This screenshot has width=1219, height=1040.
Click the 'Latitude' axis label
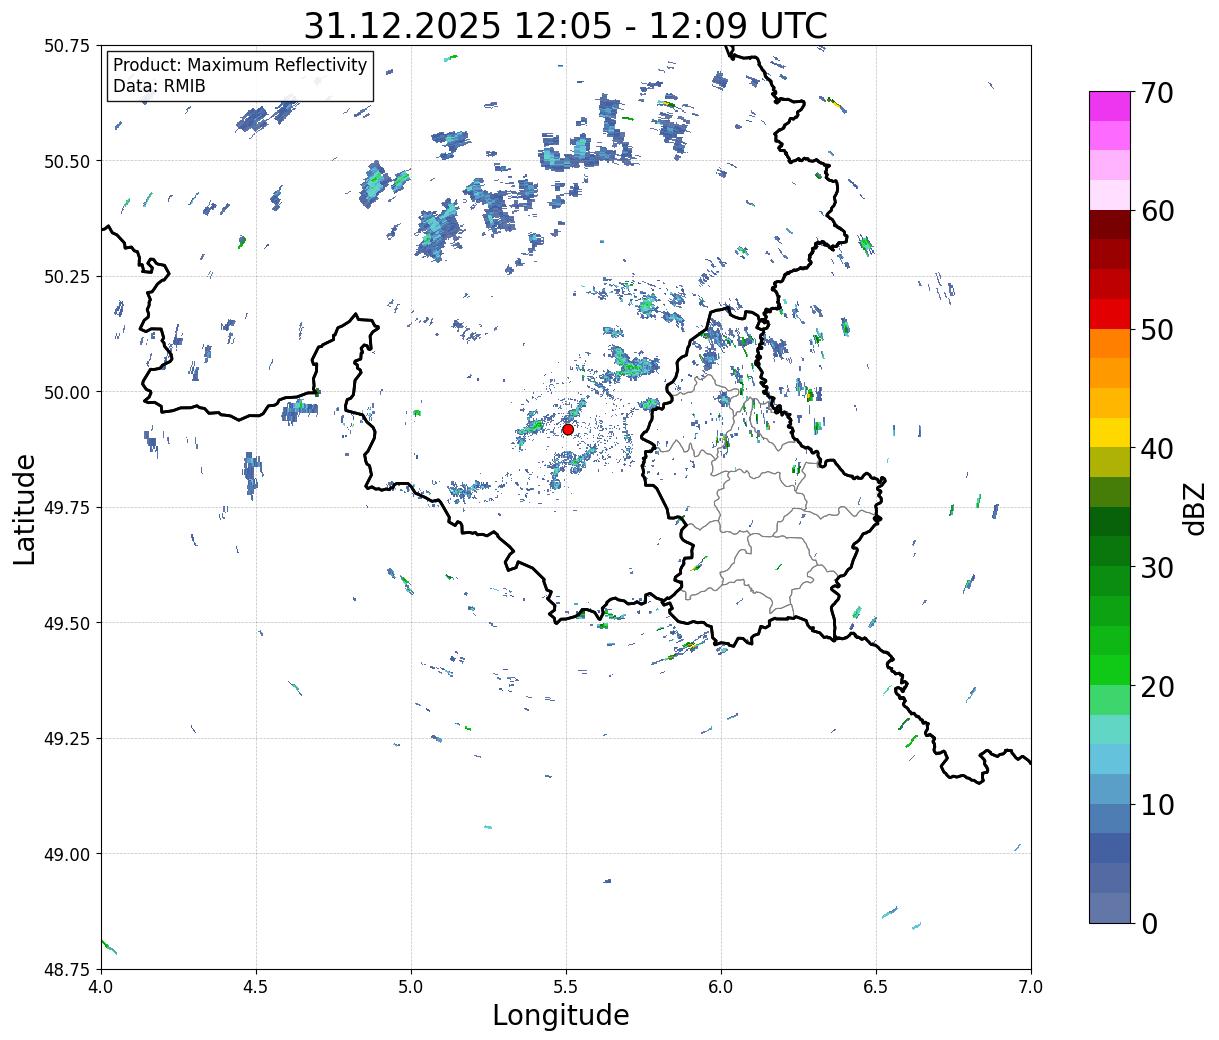[x=25, y=508]
